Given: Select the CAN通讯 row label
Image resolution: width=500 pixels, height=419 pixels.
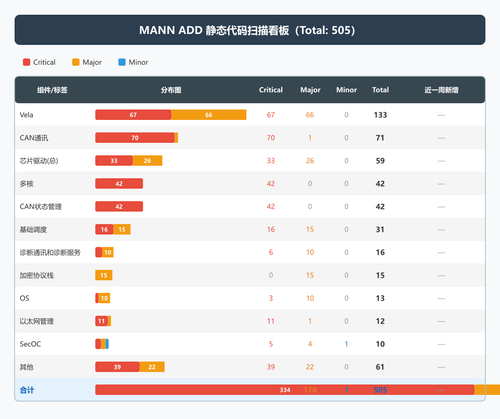Looking at the screenshot, I should click(34, 138).
